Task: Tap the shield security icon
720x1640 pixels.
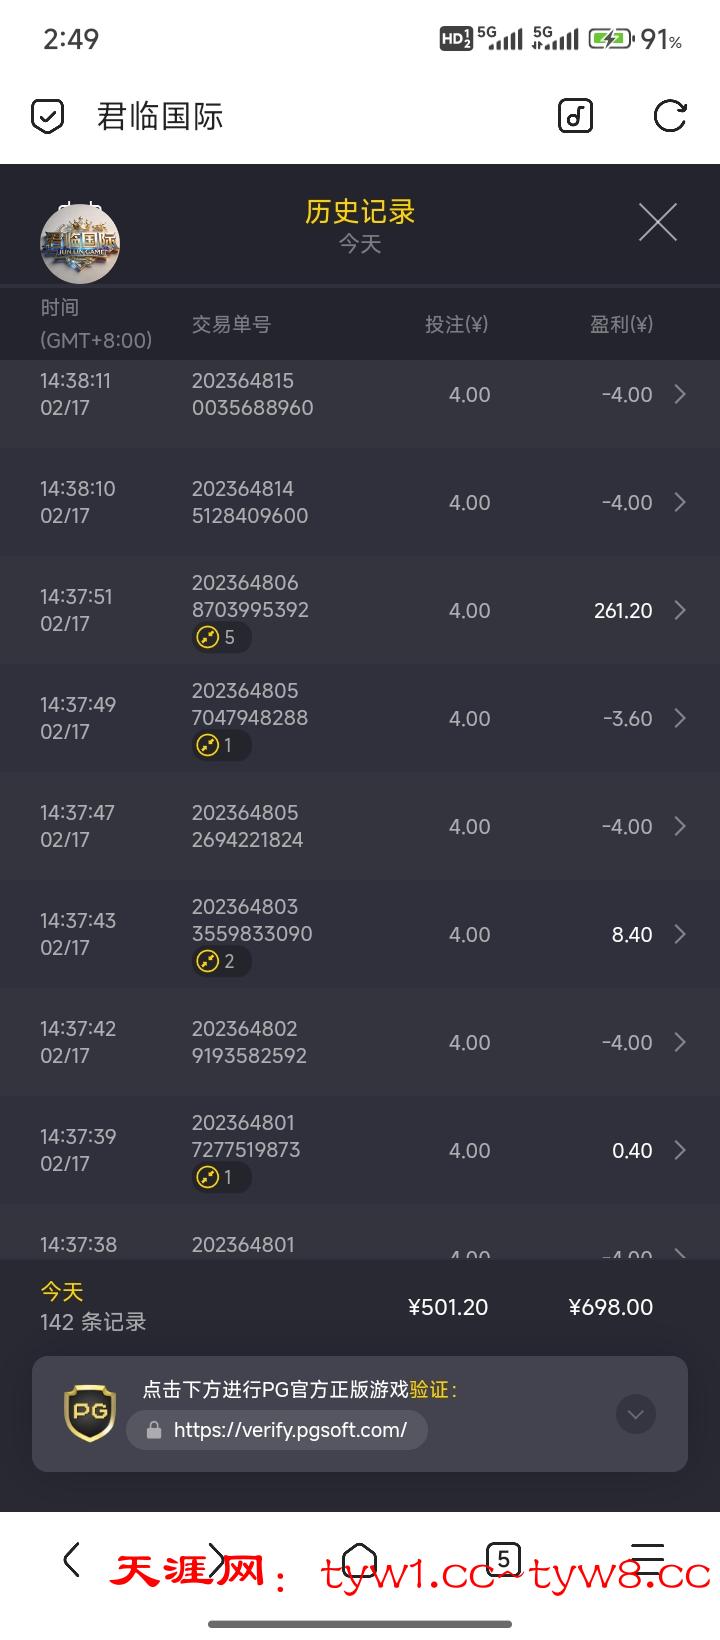Action: click(48, 117)
